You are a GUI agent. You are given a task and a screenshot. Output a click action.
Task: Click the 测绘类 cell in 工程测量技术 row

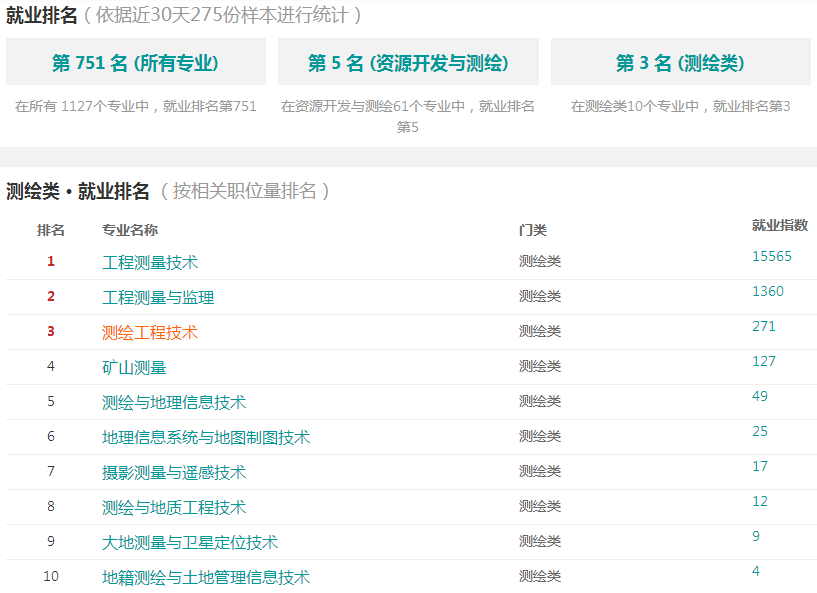tap(540, 261)
